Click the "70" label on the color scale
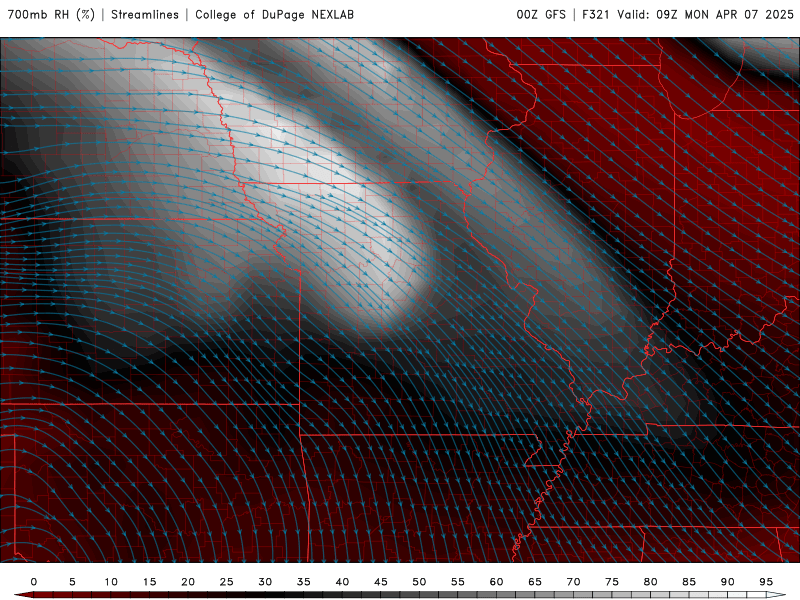Screen dimensions: 800x600 573,582
